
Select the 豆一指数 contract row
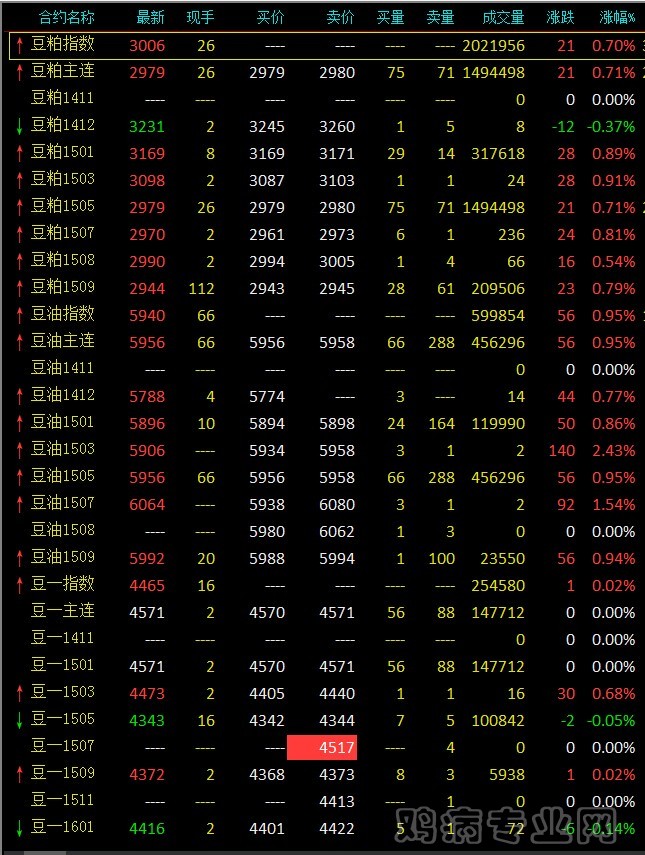pos(326,585)
